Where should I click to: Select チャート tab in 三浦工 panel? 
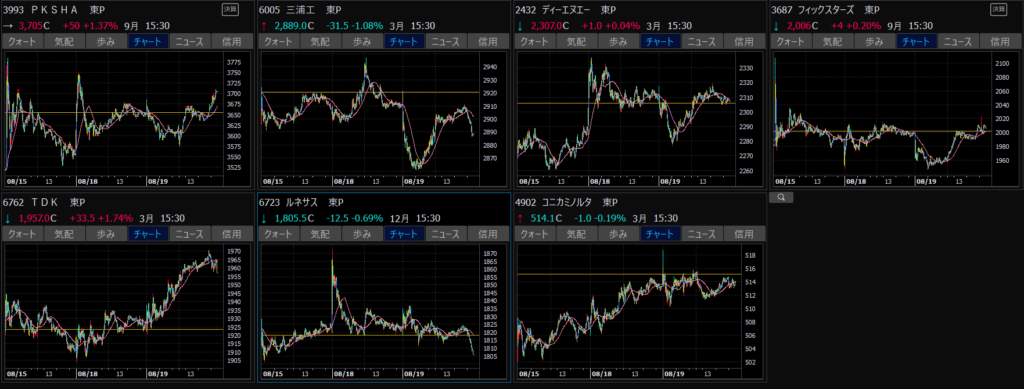click(404, 42)
